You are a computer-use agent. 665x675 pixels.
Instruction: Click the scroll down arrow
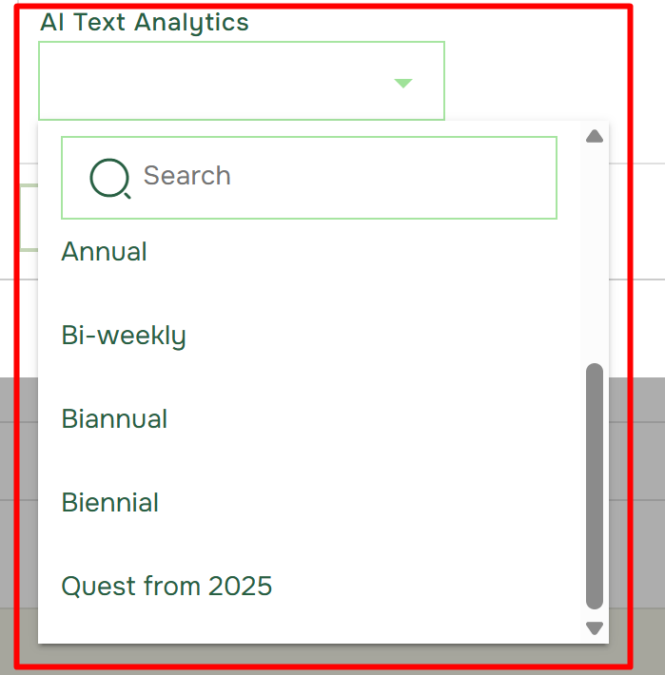click(x=594, y=628)
